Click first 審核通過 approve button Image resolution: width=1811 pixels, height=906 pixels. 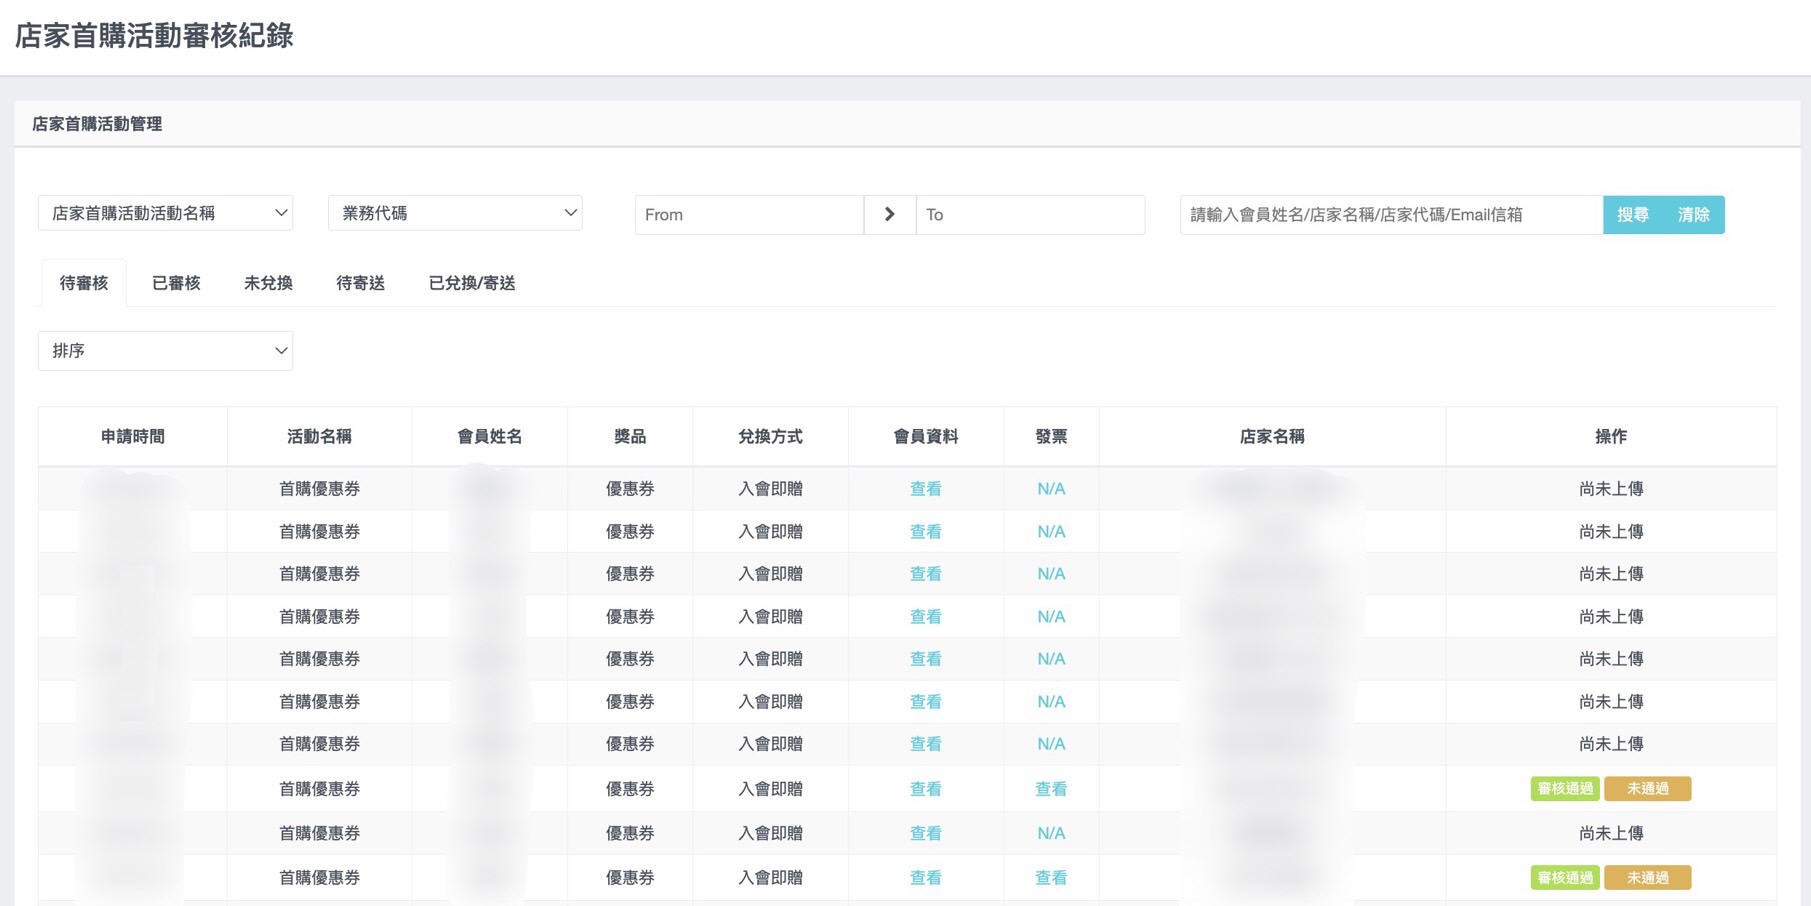tap(1564, 789)
